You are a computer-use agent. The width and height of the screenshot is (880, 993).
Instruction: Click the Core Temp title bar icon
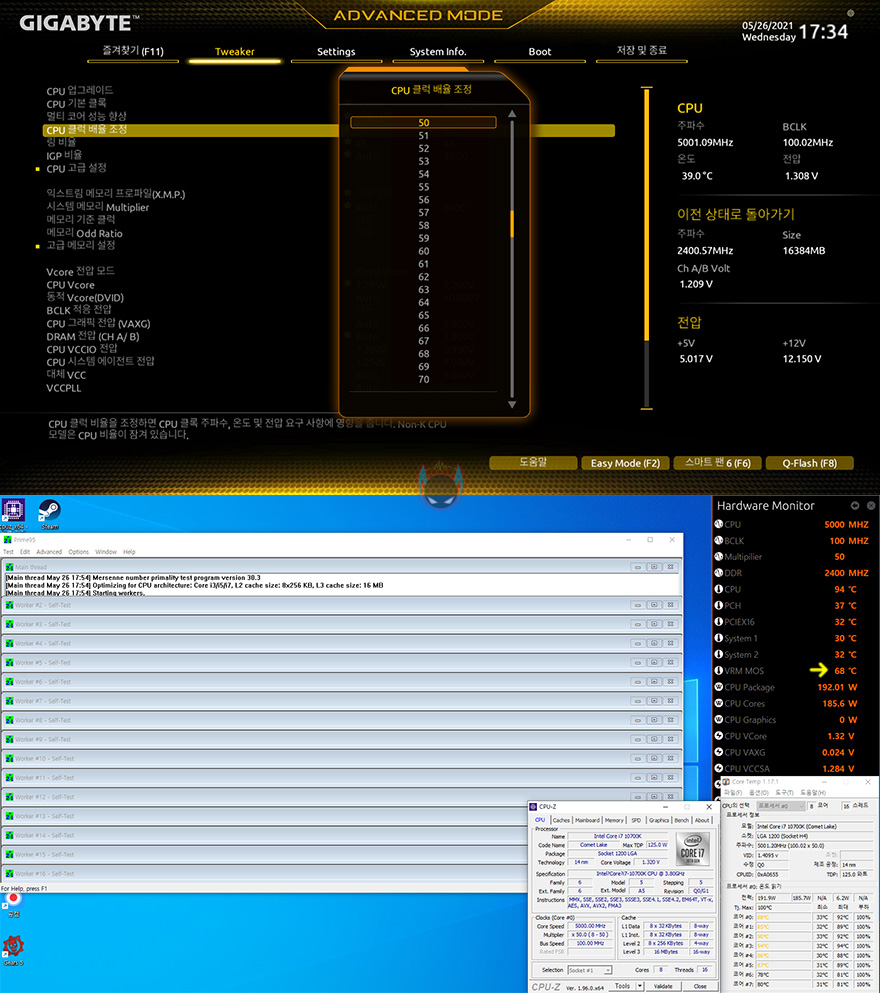(x=726, y=781)
